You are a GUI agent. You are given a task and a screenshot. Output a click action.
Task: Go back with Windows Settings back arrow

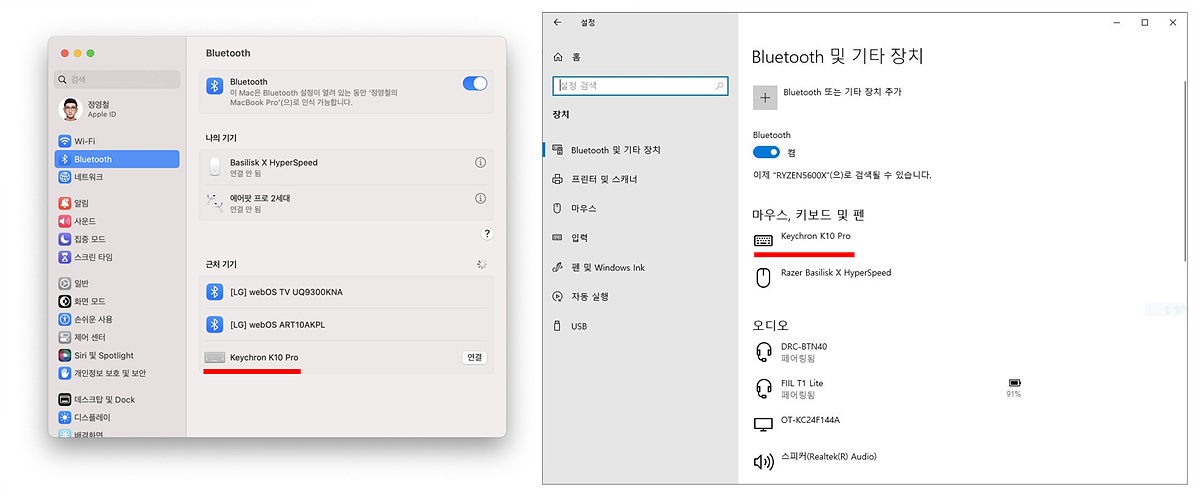click(x=557, y=22)
